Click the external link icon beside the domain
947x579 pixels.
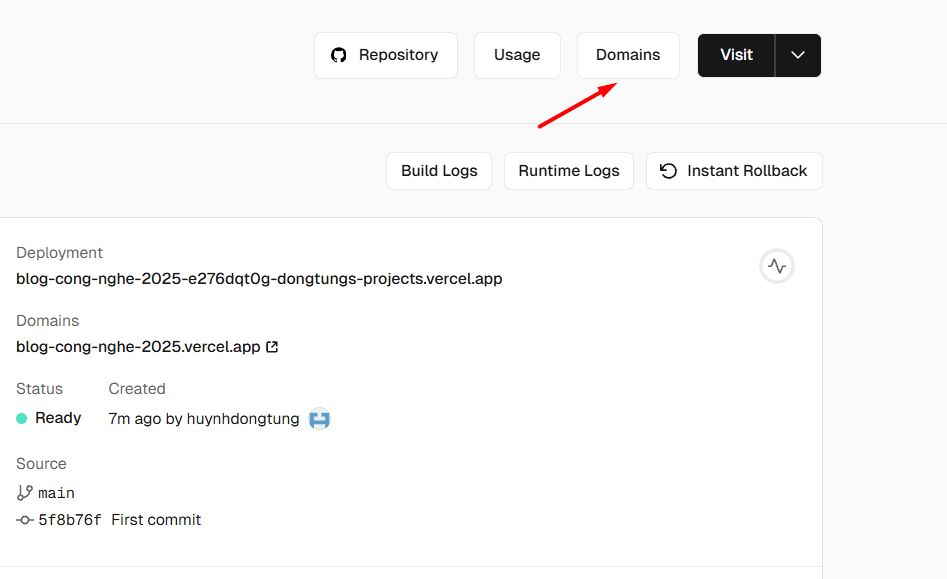[271, 346]
